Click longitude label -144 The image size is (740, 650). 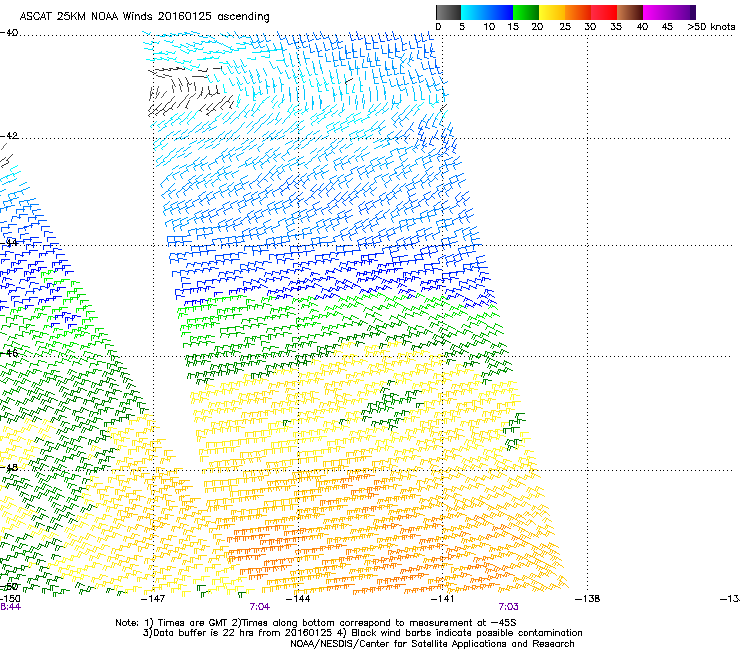tap(298, 599)
